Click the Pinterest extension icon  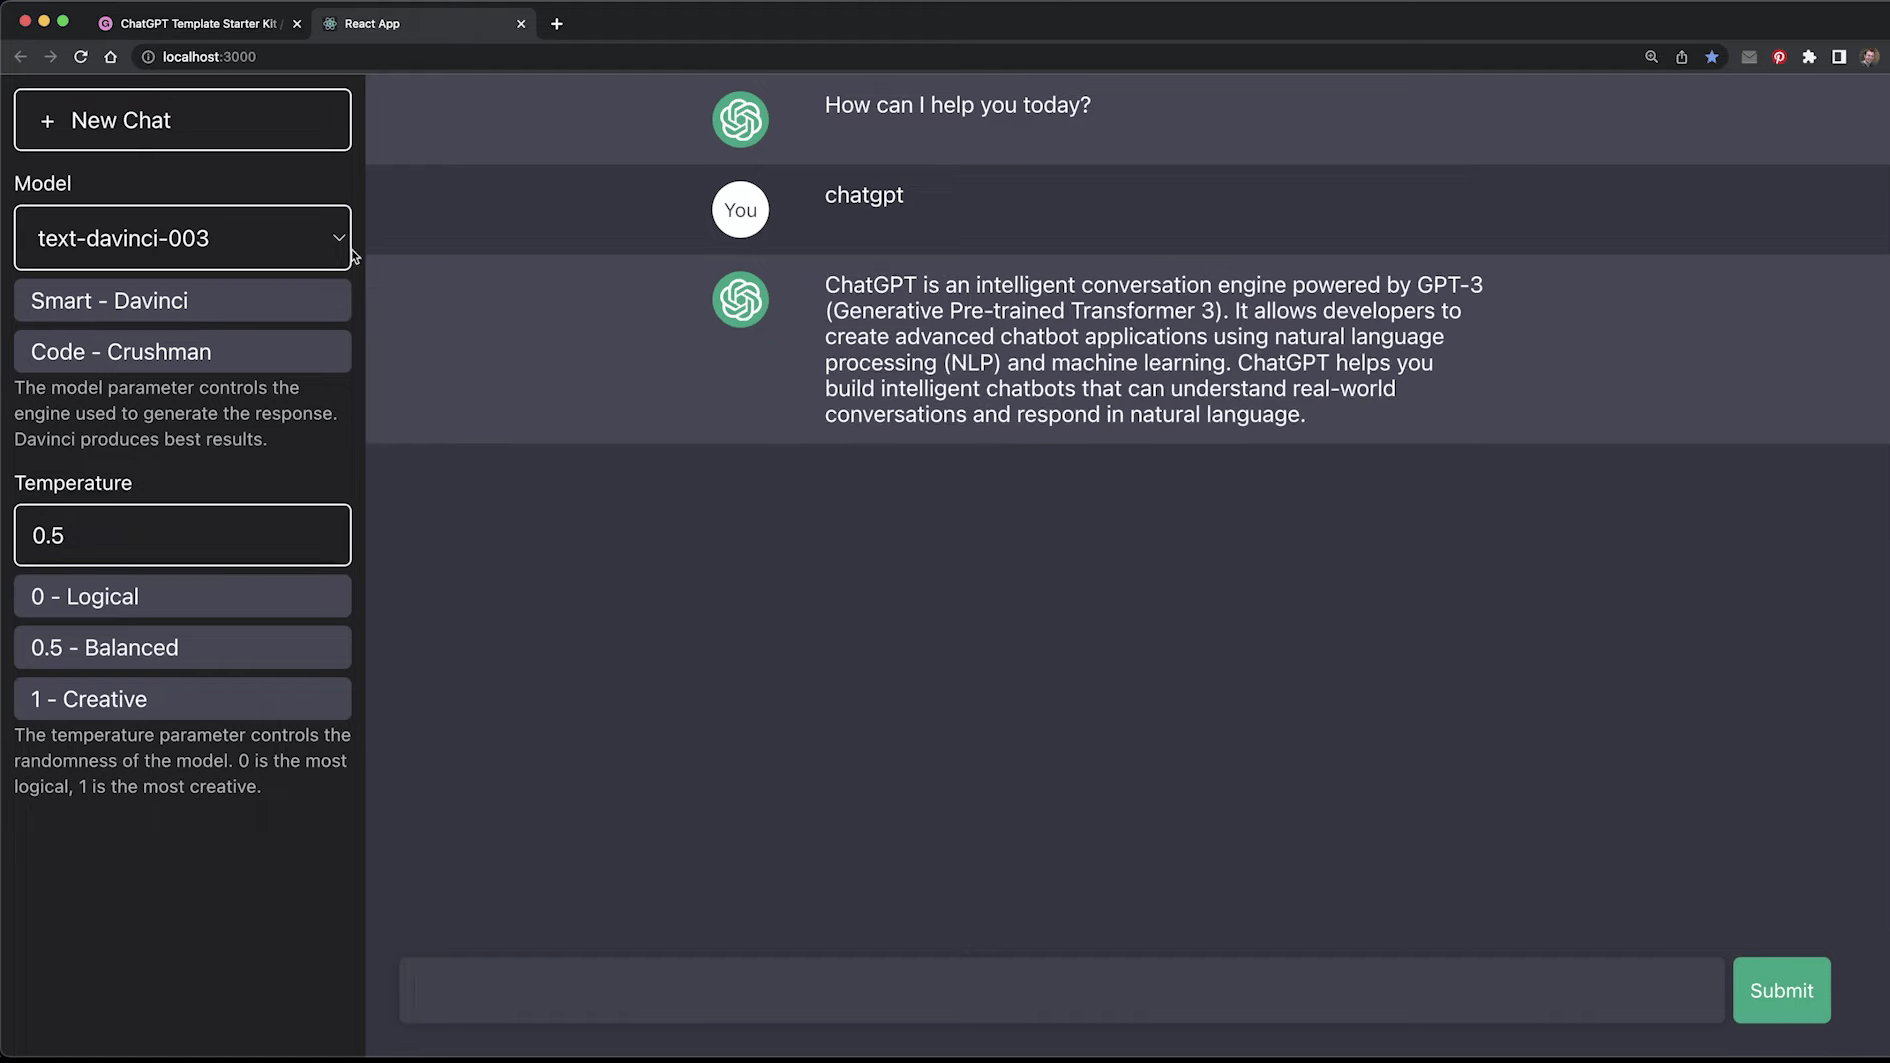pyautogui.click(x=1779, y=57)
